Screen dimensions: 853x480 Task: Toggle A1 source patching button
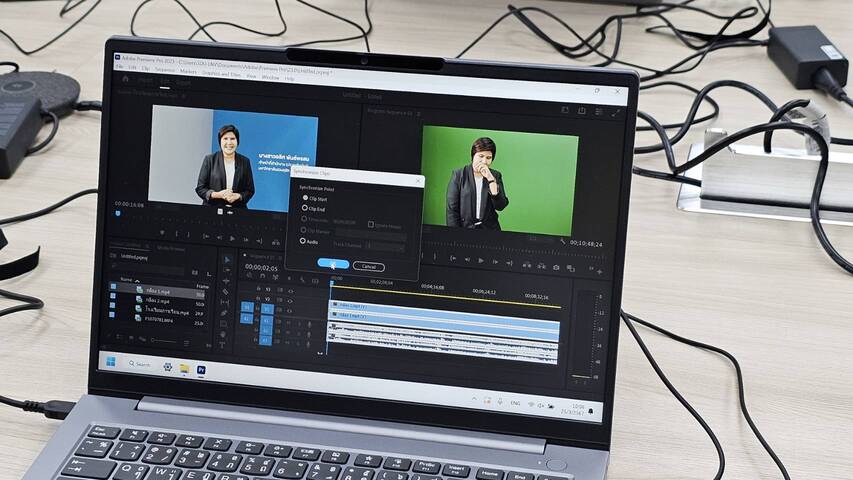[246, 318]
